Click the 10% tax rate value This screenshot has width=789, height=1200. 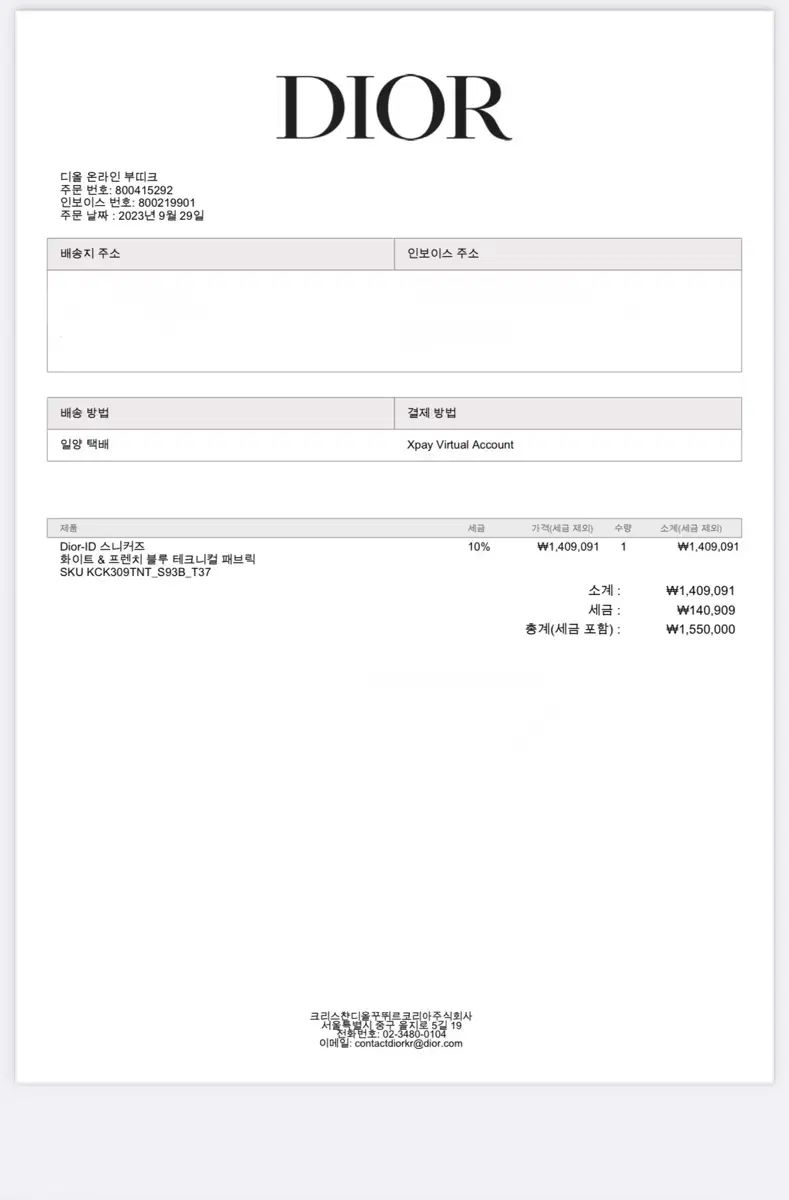tap(478, 547)
